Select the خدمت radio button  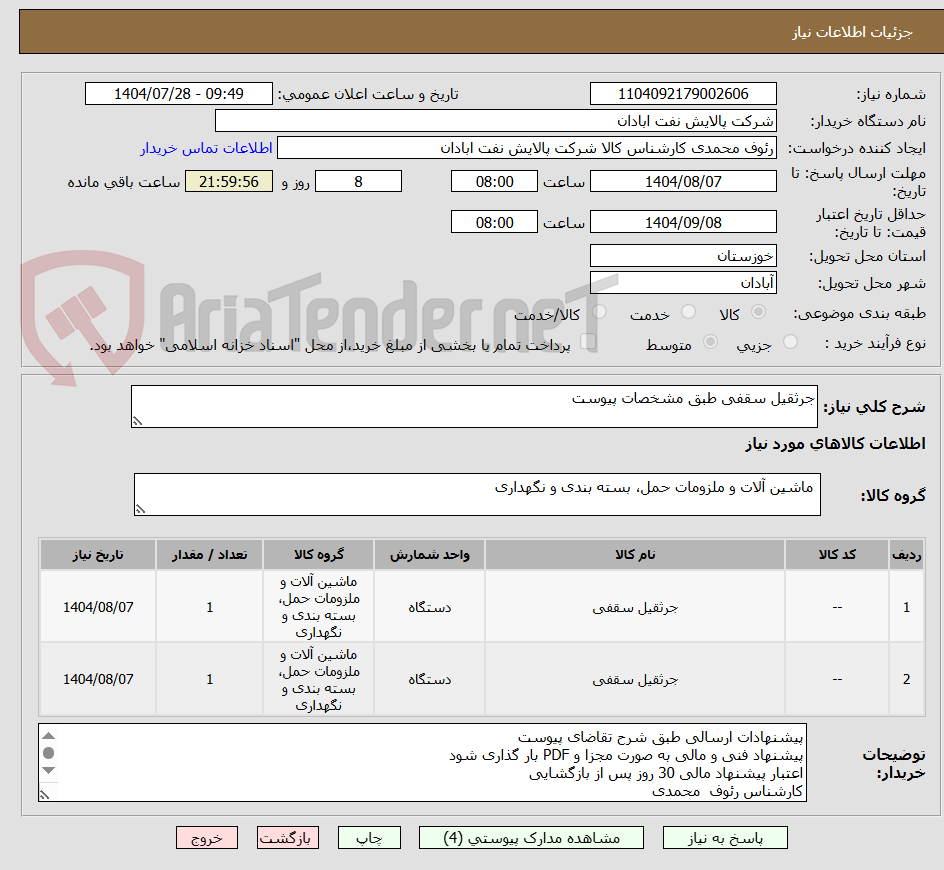[x=688, y=312]
